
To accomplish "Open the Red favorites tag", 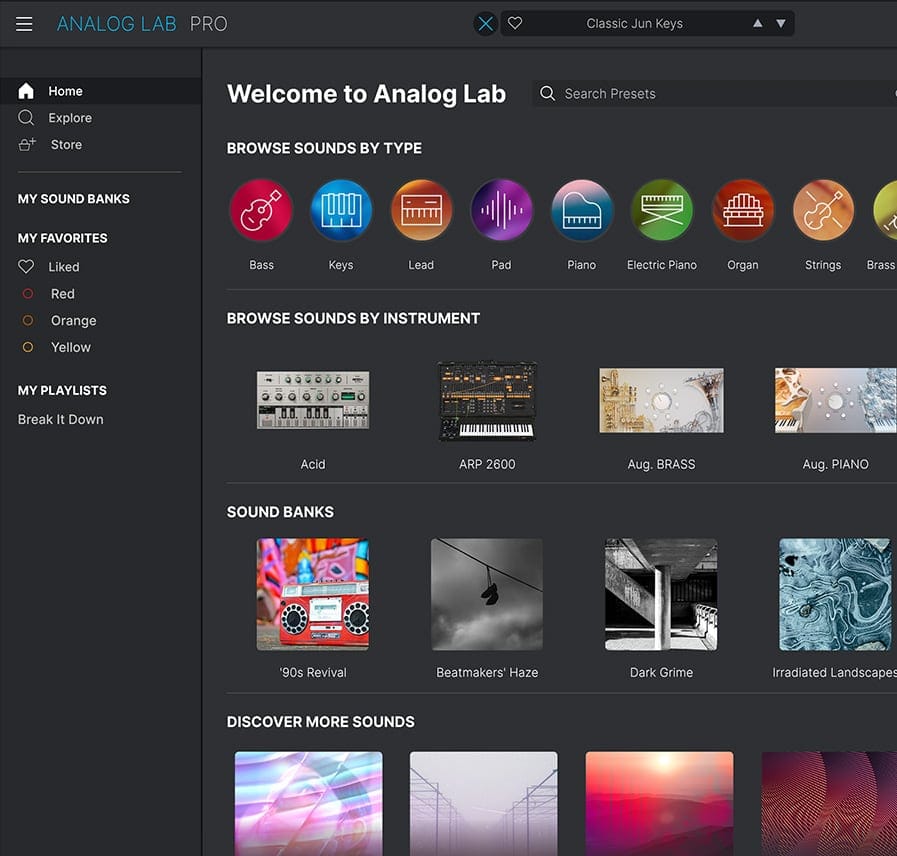I will click(62, 294).
